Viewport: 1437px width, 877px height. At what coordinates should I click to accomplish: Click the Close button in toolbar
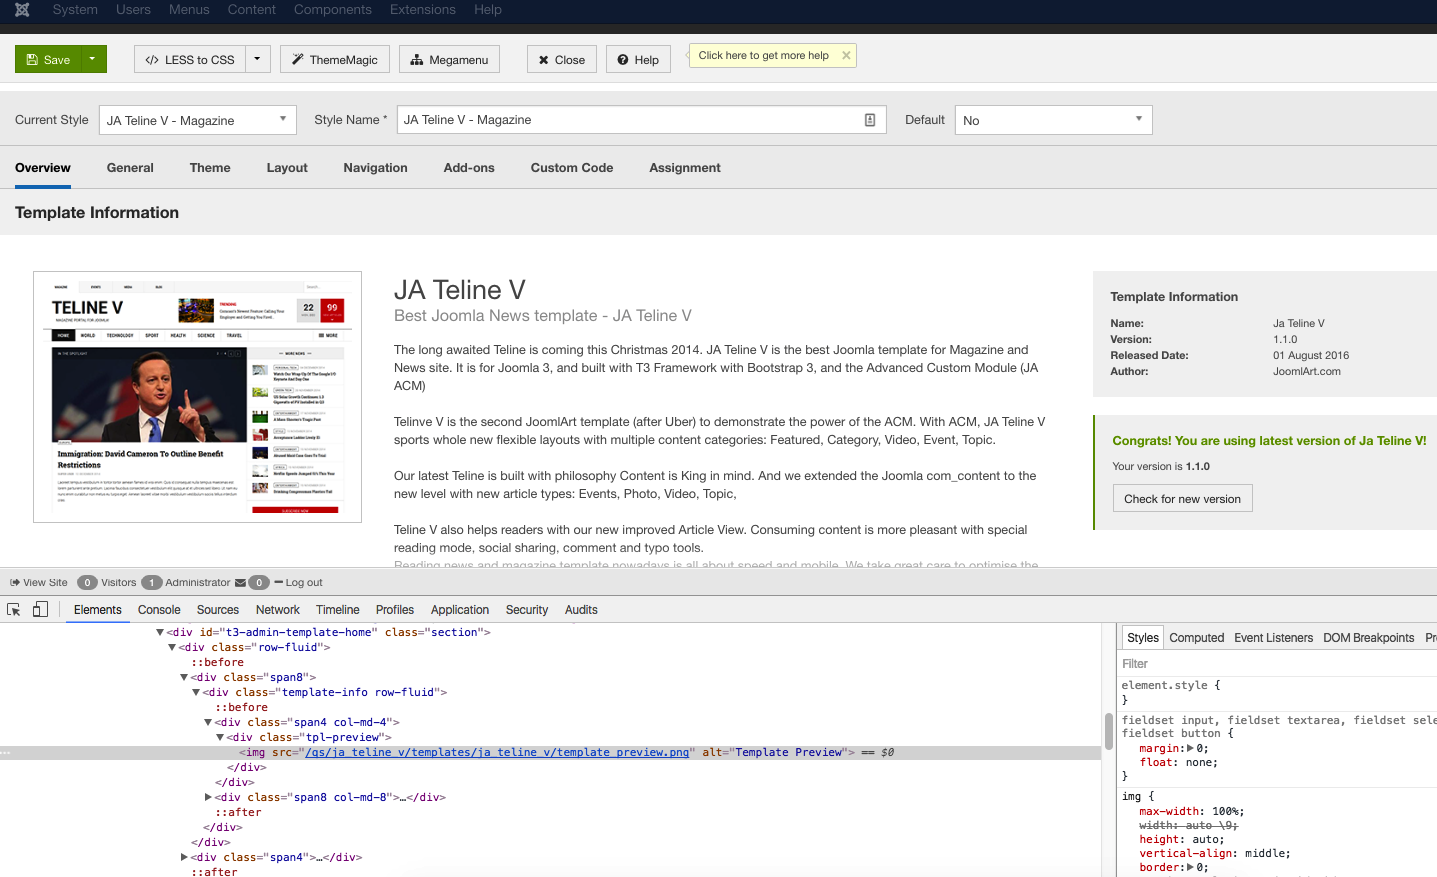pos(562,59)
